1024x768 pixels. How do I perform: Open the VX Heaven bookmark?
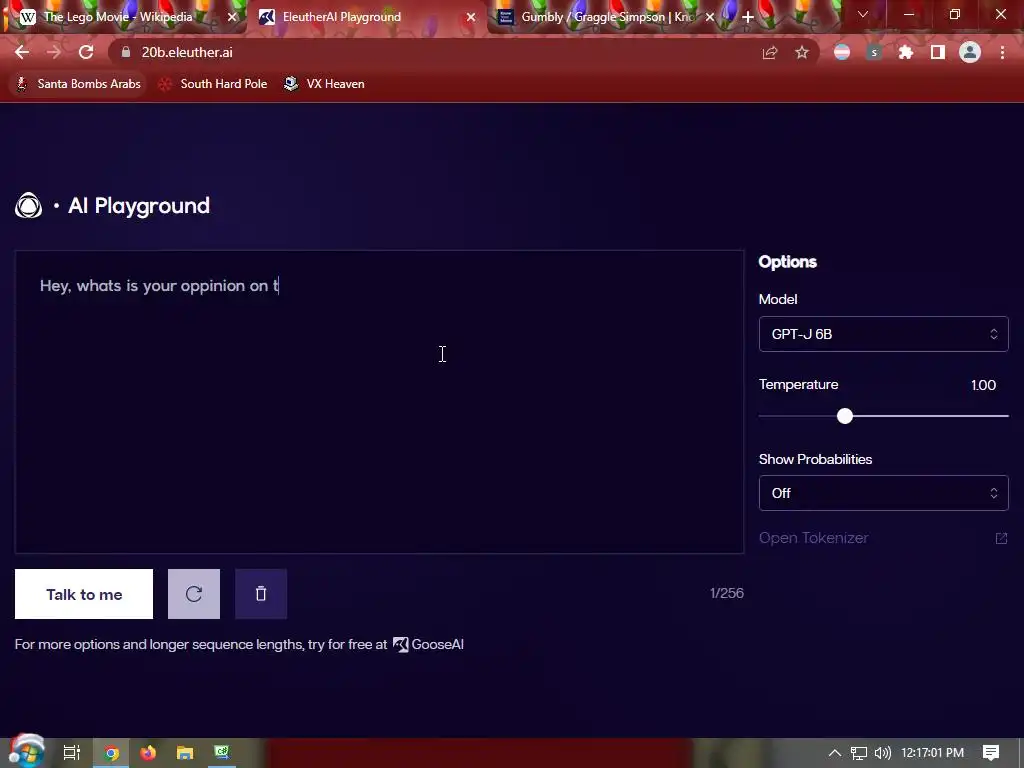[325, 84]
